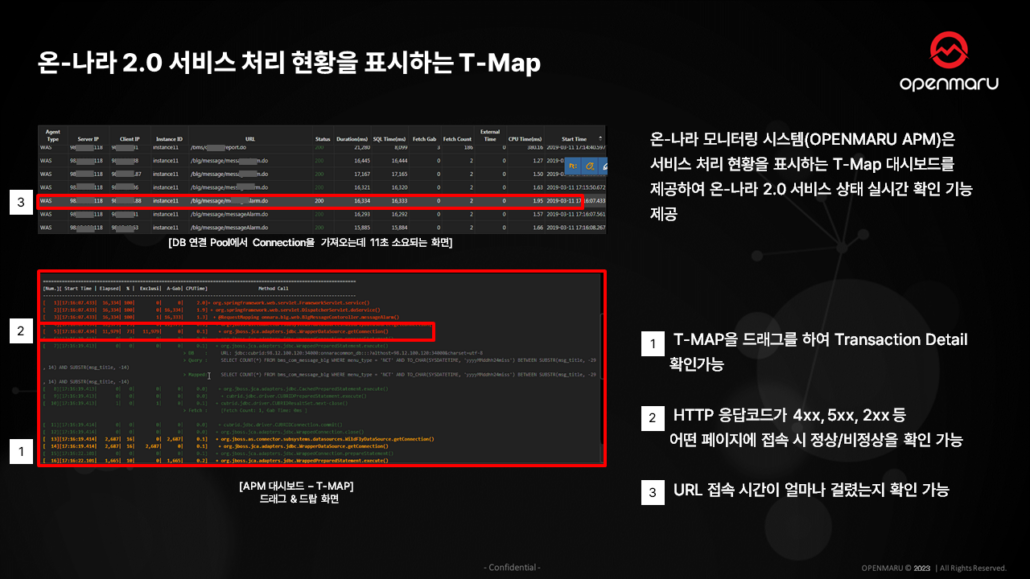Select the first table row ending in report.do

300,146
